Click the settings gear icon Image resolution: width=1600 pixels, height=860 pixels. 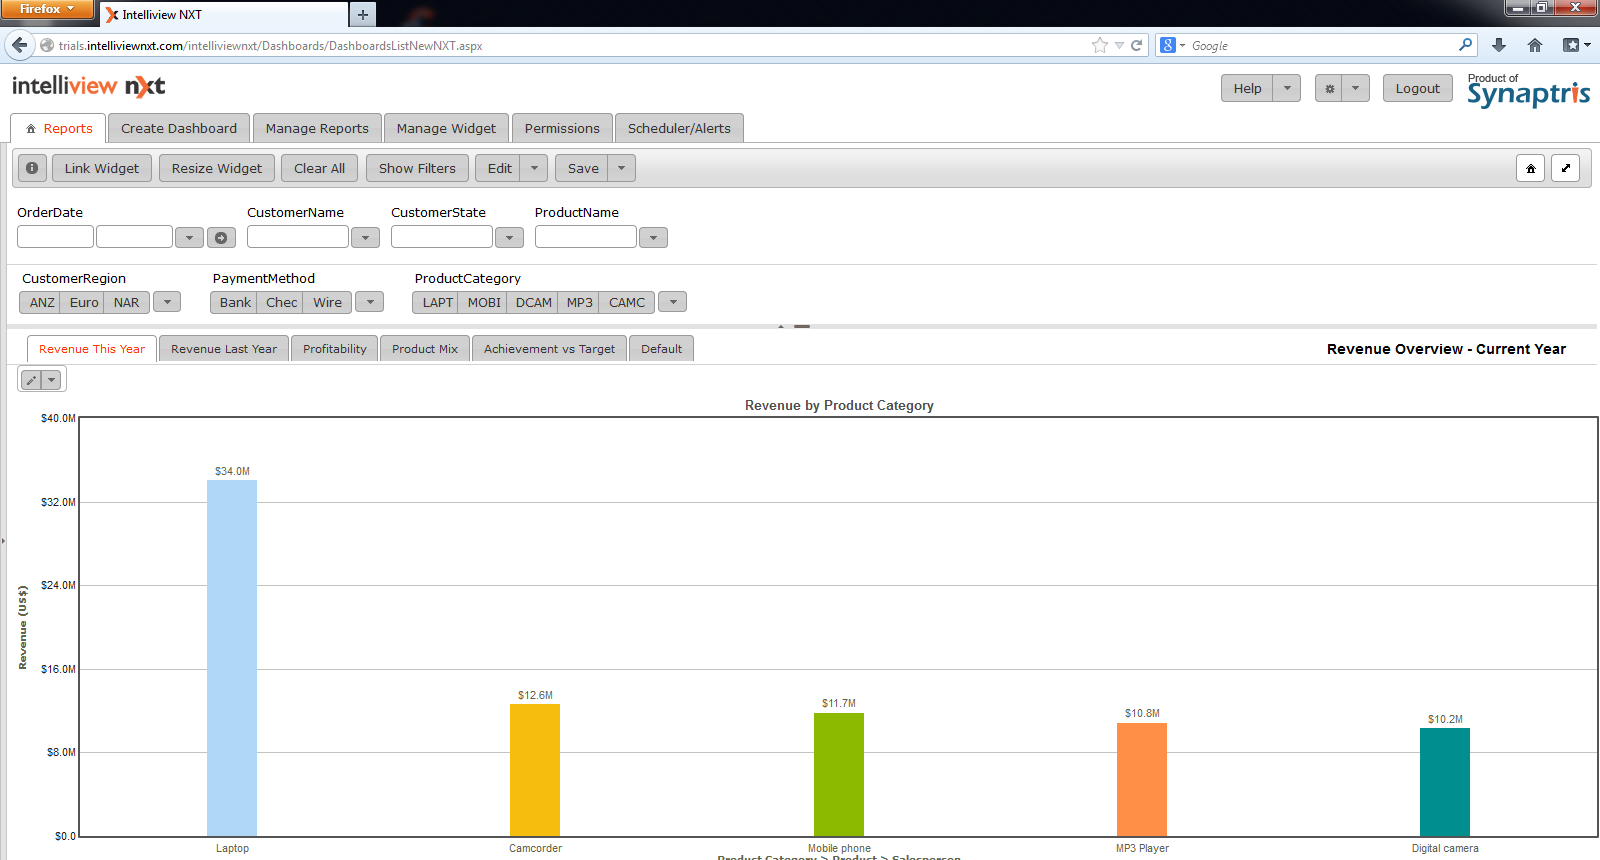click(1329, 88)
